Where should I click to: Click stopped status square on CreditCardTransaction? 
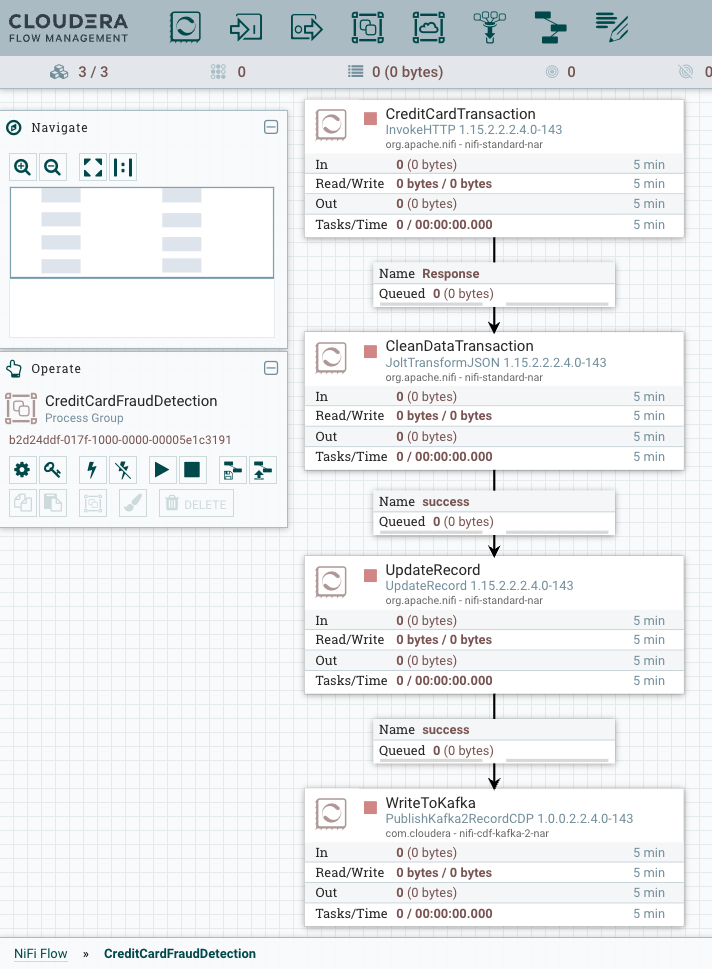[x=370, y=119]
